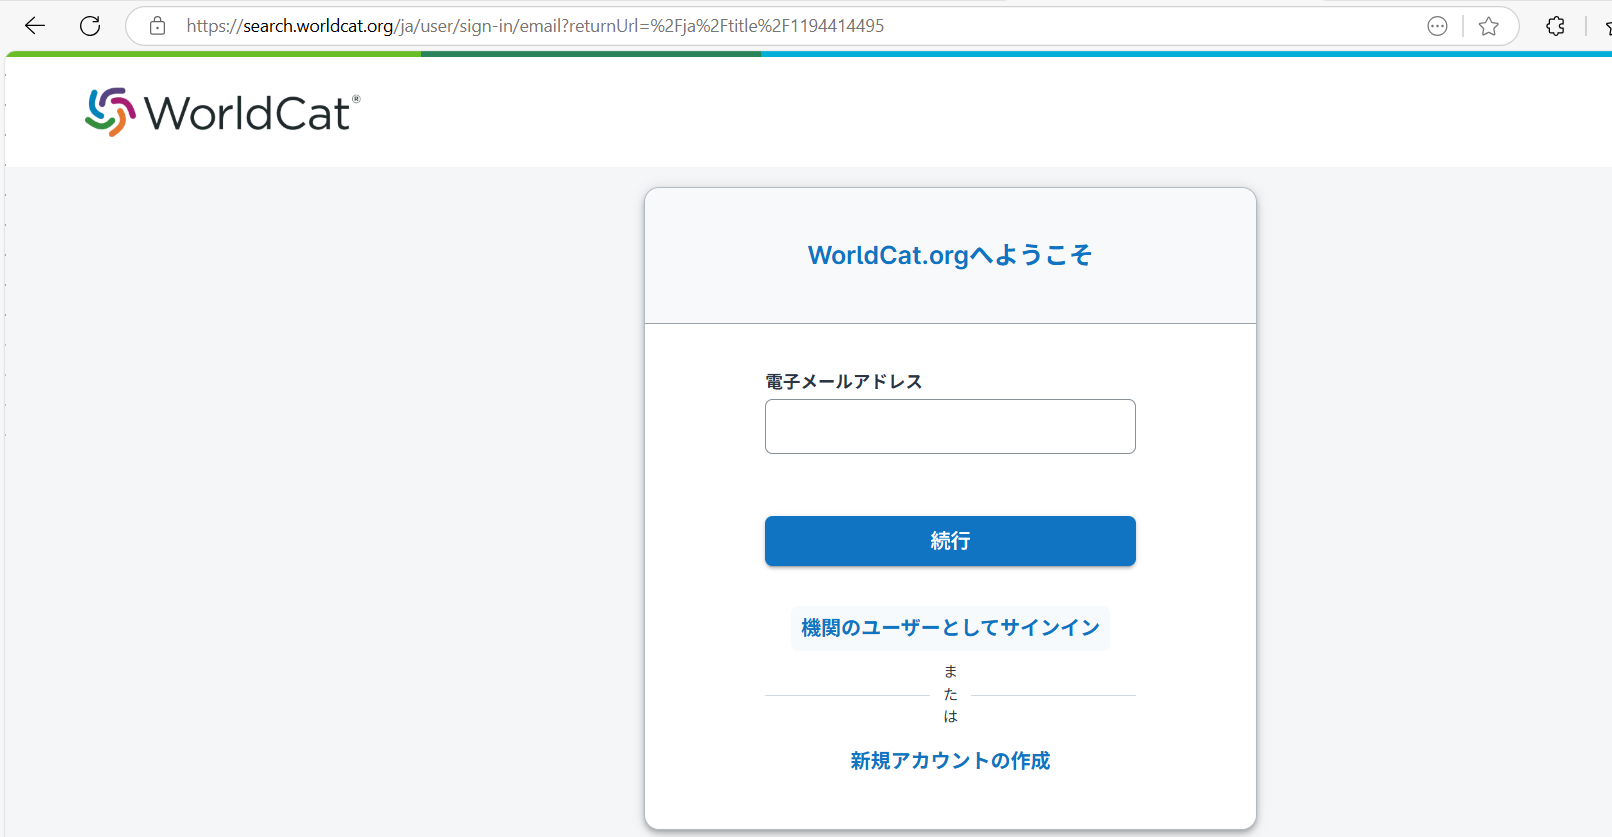The image size is (1612, 837).
Task: Open 機関のユーザーとしてサインイン link
Action: click(950, 628)
